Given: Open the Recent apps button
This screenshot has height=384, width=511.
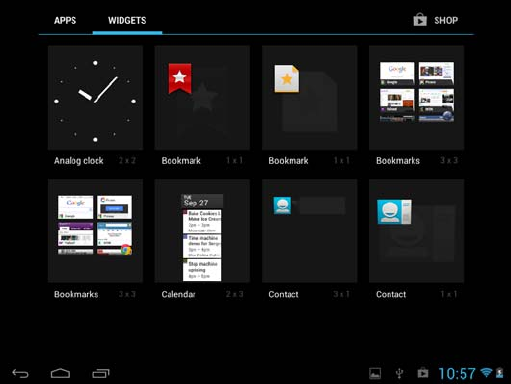Looking at the screenshot, I should [101, 373].
